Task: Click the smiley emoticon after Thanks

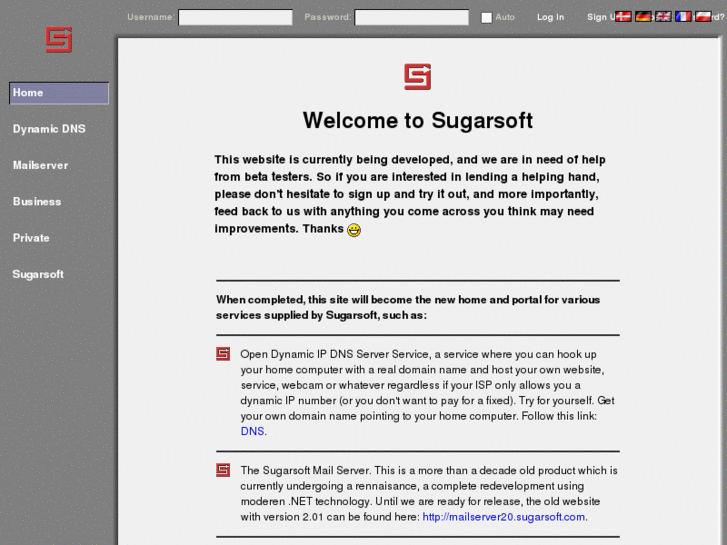Action: 354,230
